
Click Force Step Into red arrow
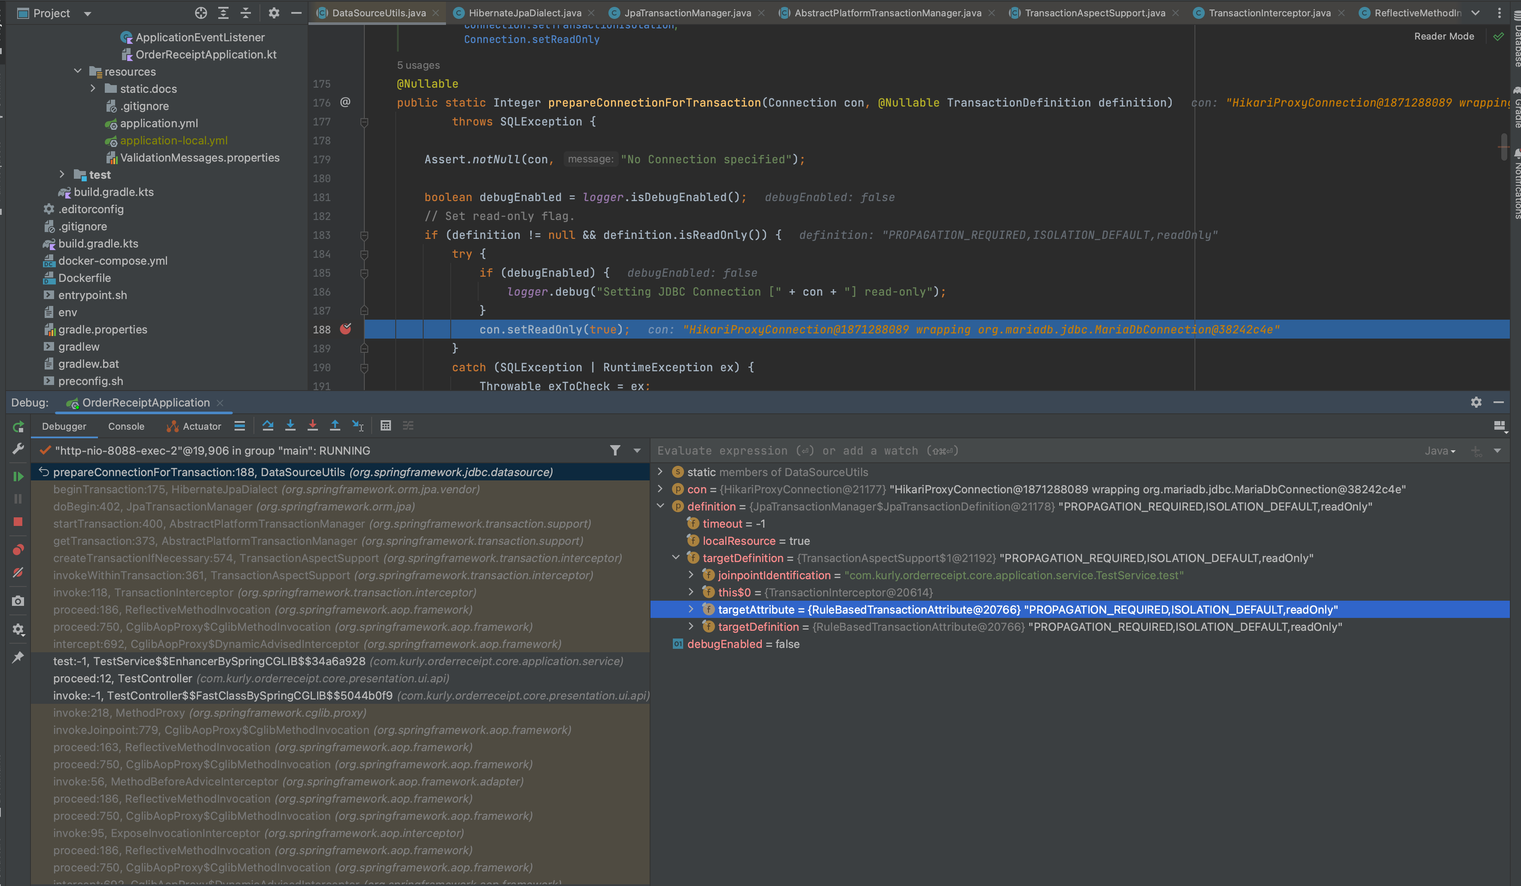312,426
